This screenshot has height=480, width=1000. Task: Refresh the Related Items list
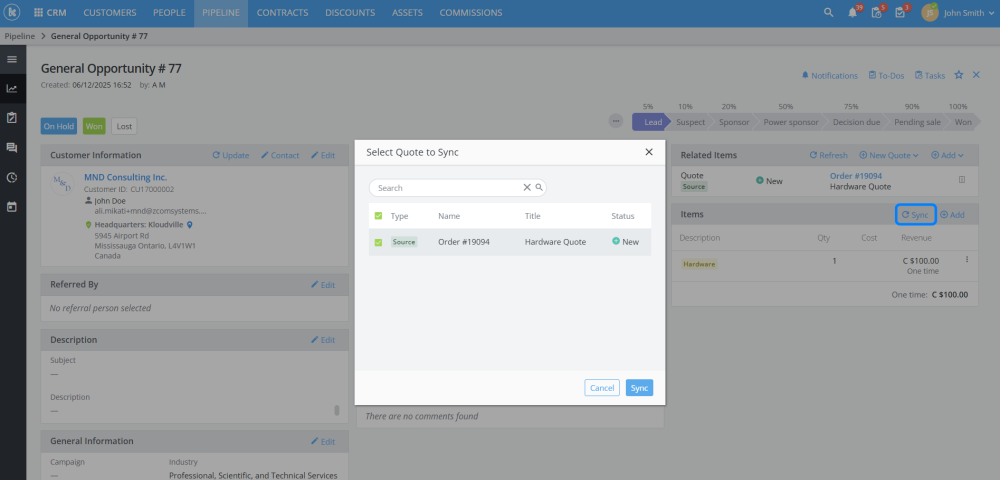point(828,155)
